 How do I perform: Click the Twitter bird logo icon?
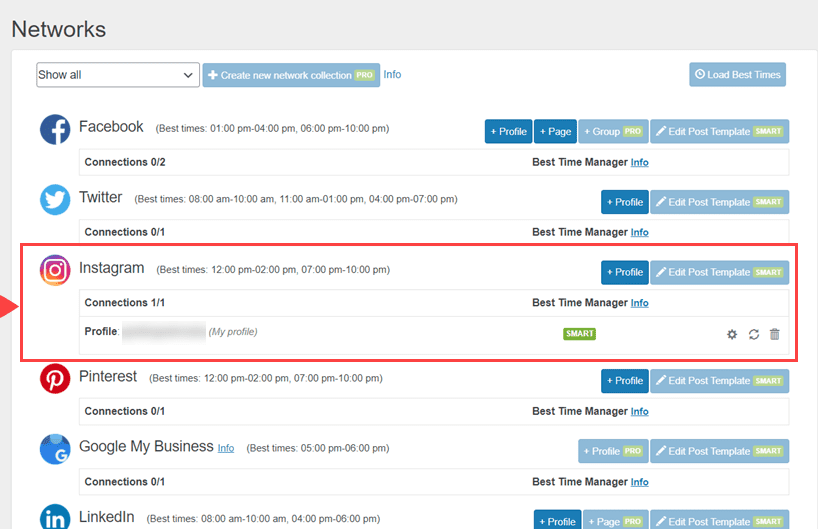(55, 200)
